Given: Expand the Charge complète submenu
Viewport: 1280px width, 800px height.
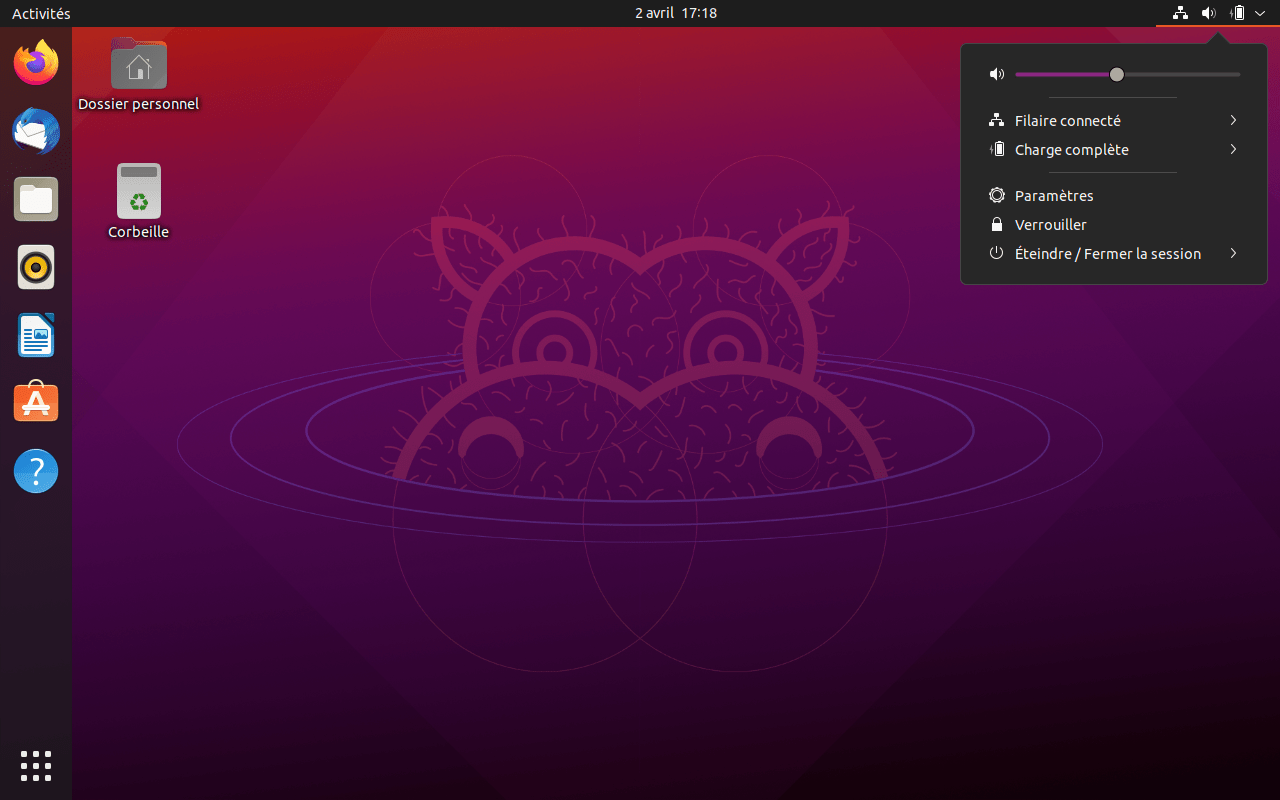Looking at the screenshot, I should [1113, 150].
